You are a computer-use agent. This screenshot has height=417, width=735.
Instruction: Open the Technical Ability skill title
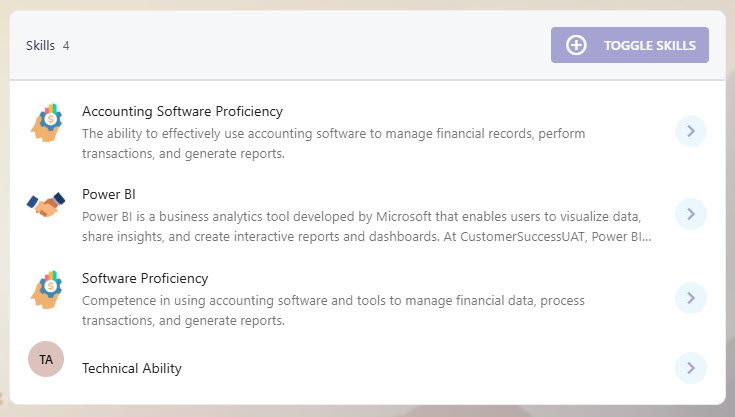(132, 368)
